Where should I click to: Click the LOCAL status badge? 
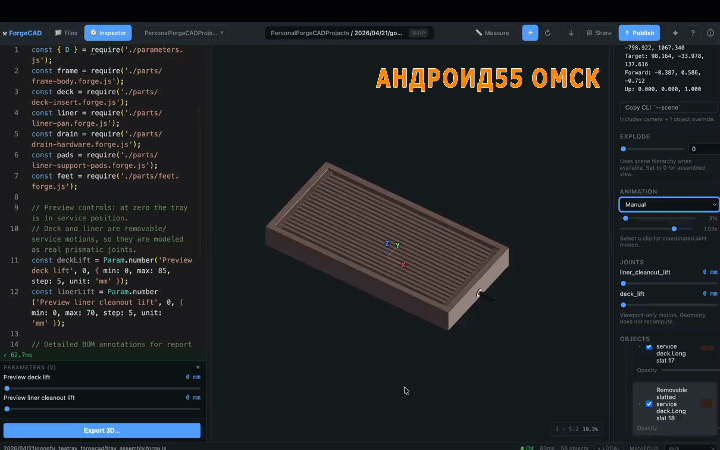[x=609, y=448]
